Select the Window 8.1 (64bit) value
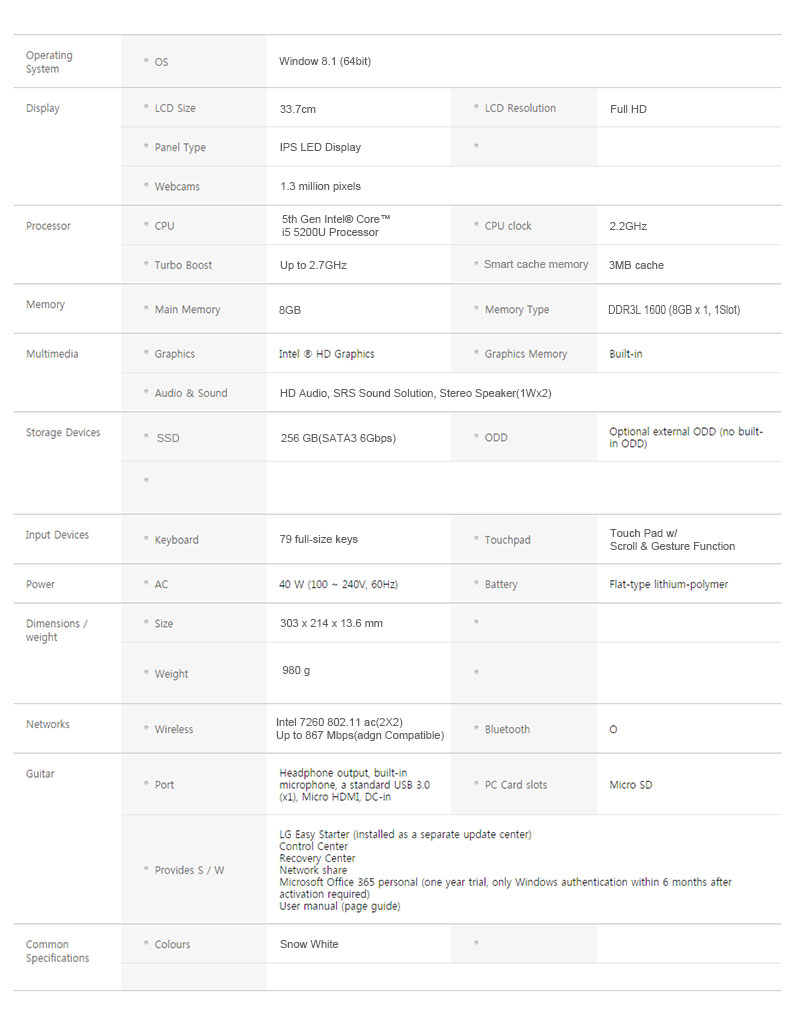Screen dimensions: 800x1035 [x=325, y=62]
